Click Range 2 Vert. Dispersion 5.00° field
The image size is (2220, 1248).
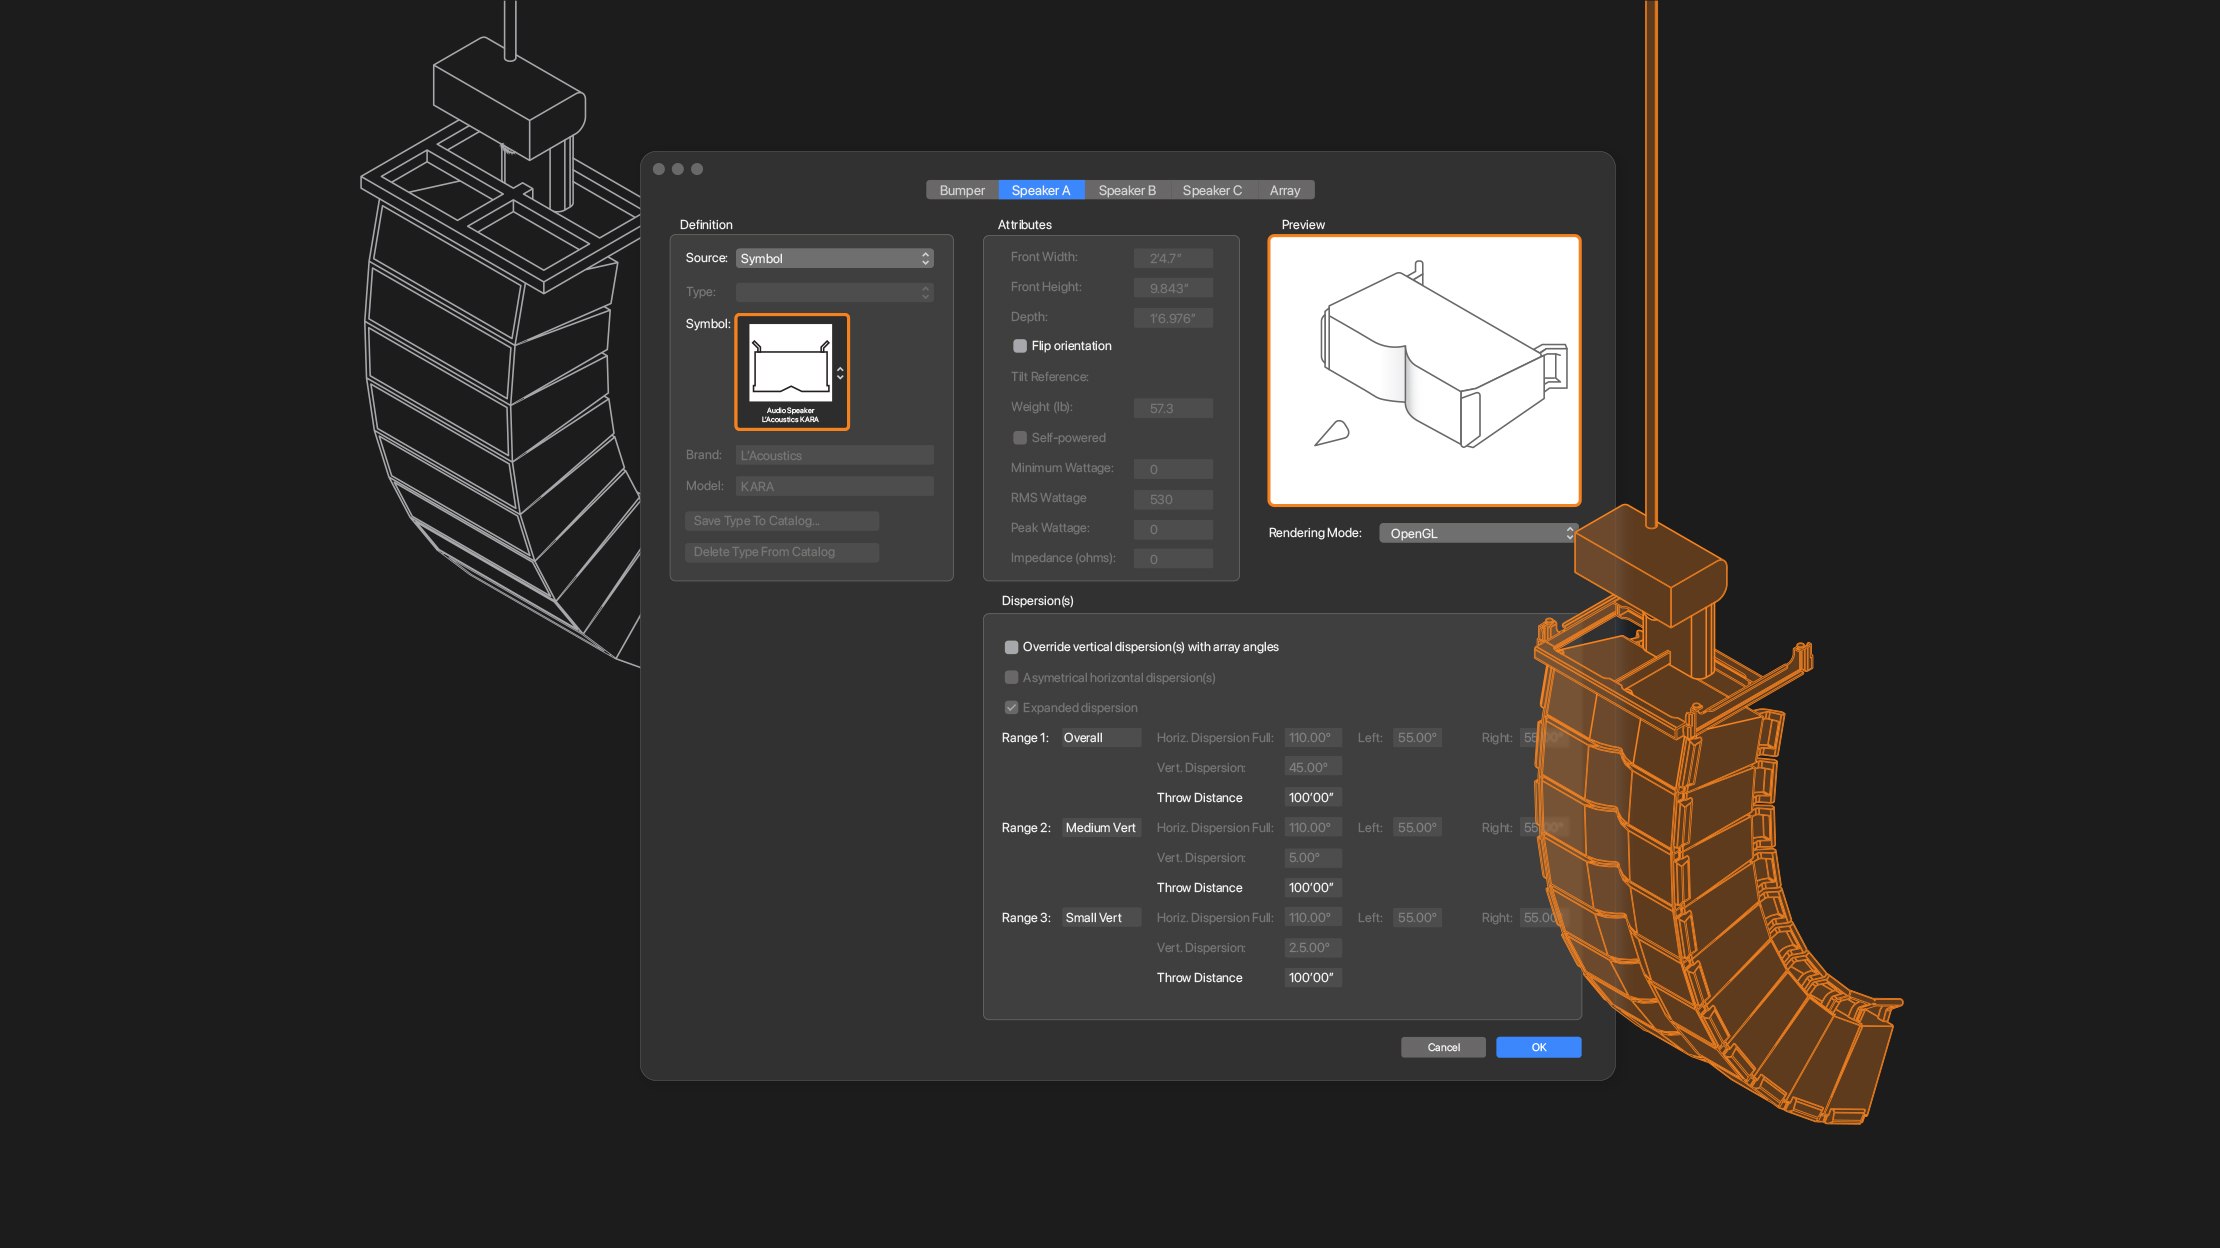1313,857
